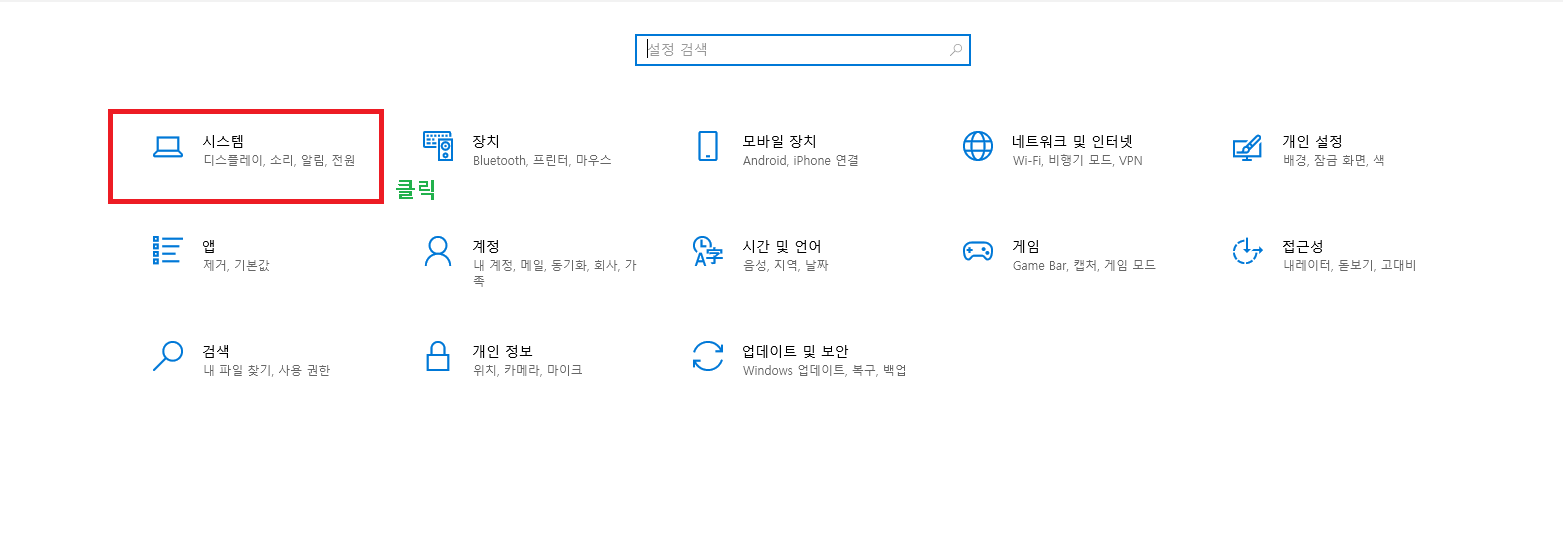This screenshot has width=1563, height=533.
Task: Open the 네트워크 및 인터넷 globe icon
Action: [x=978, y=146]
